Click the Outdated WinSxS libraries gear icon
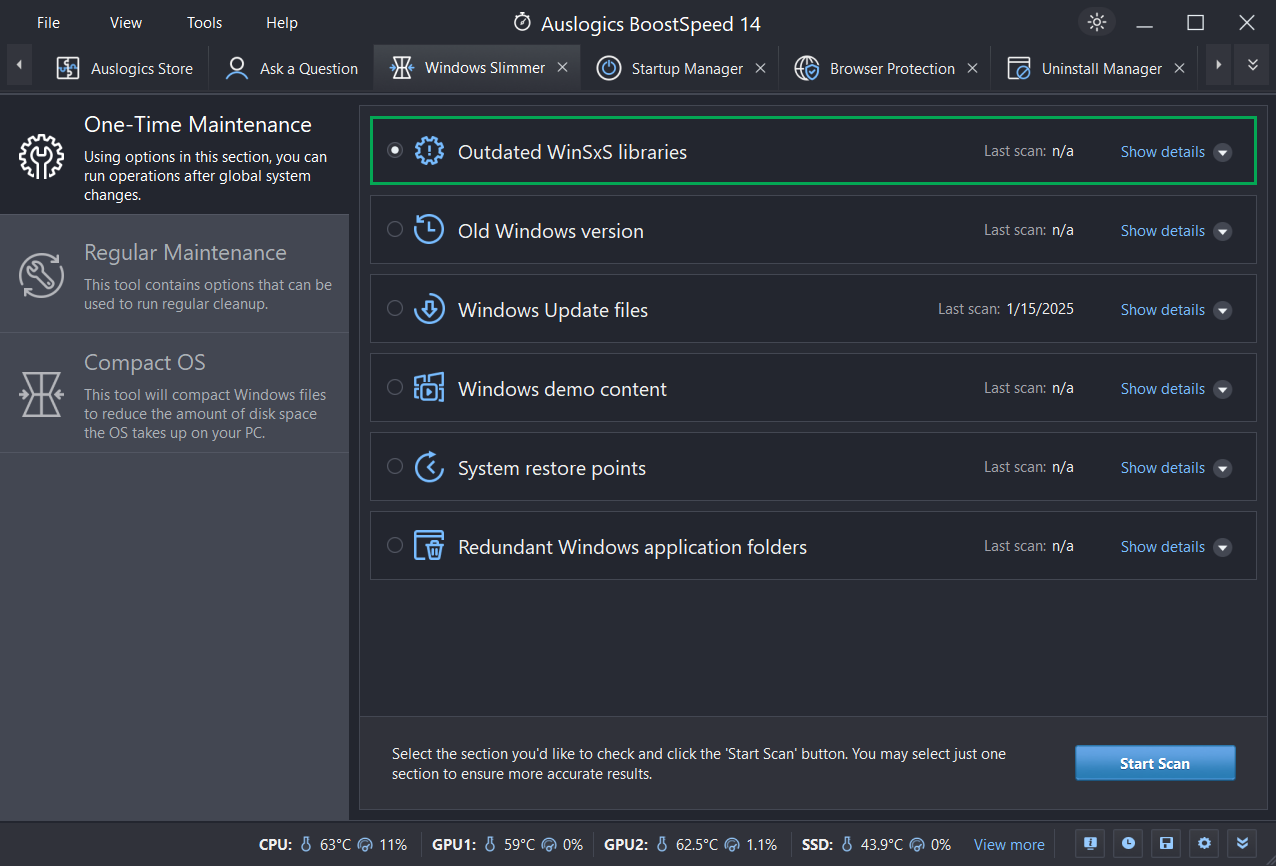This screenshot has height=866, width=1276. tap(429, 151)
